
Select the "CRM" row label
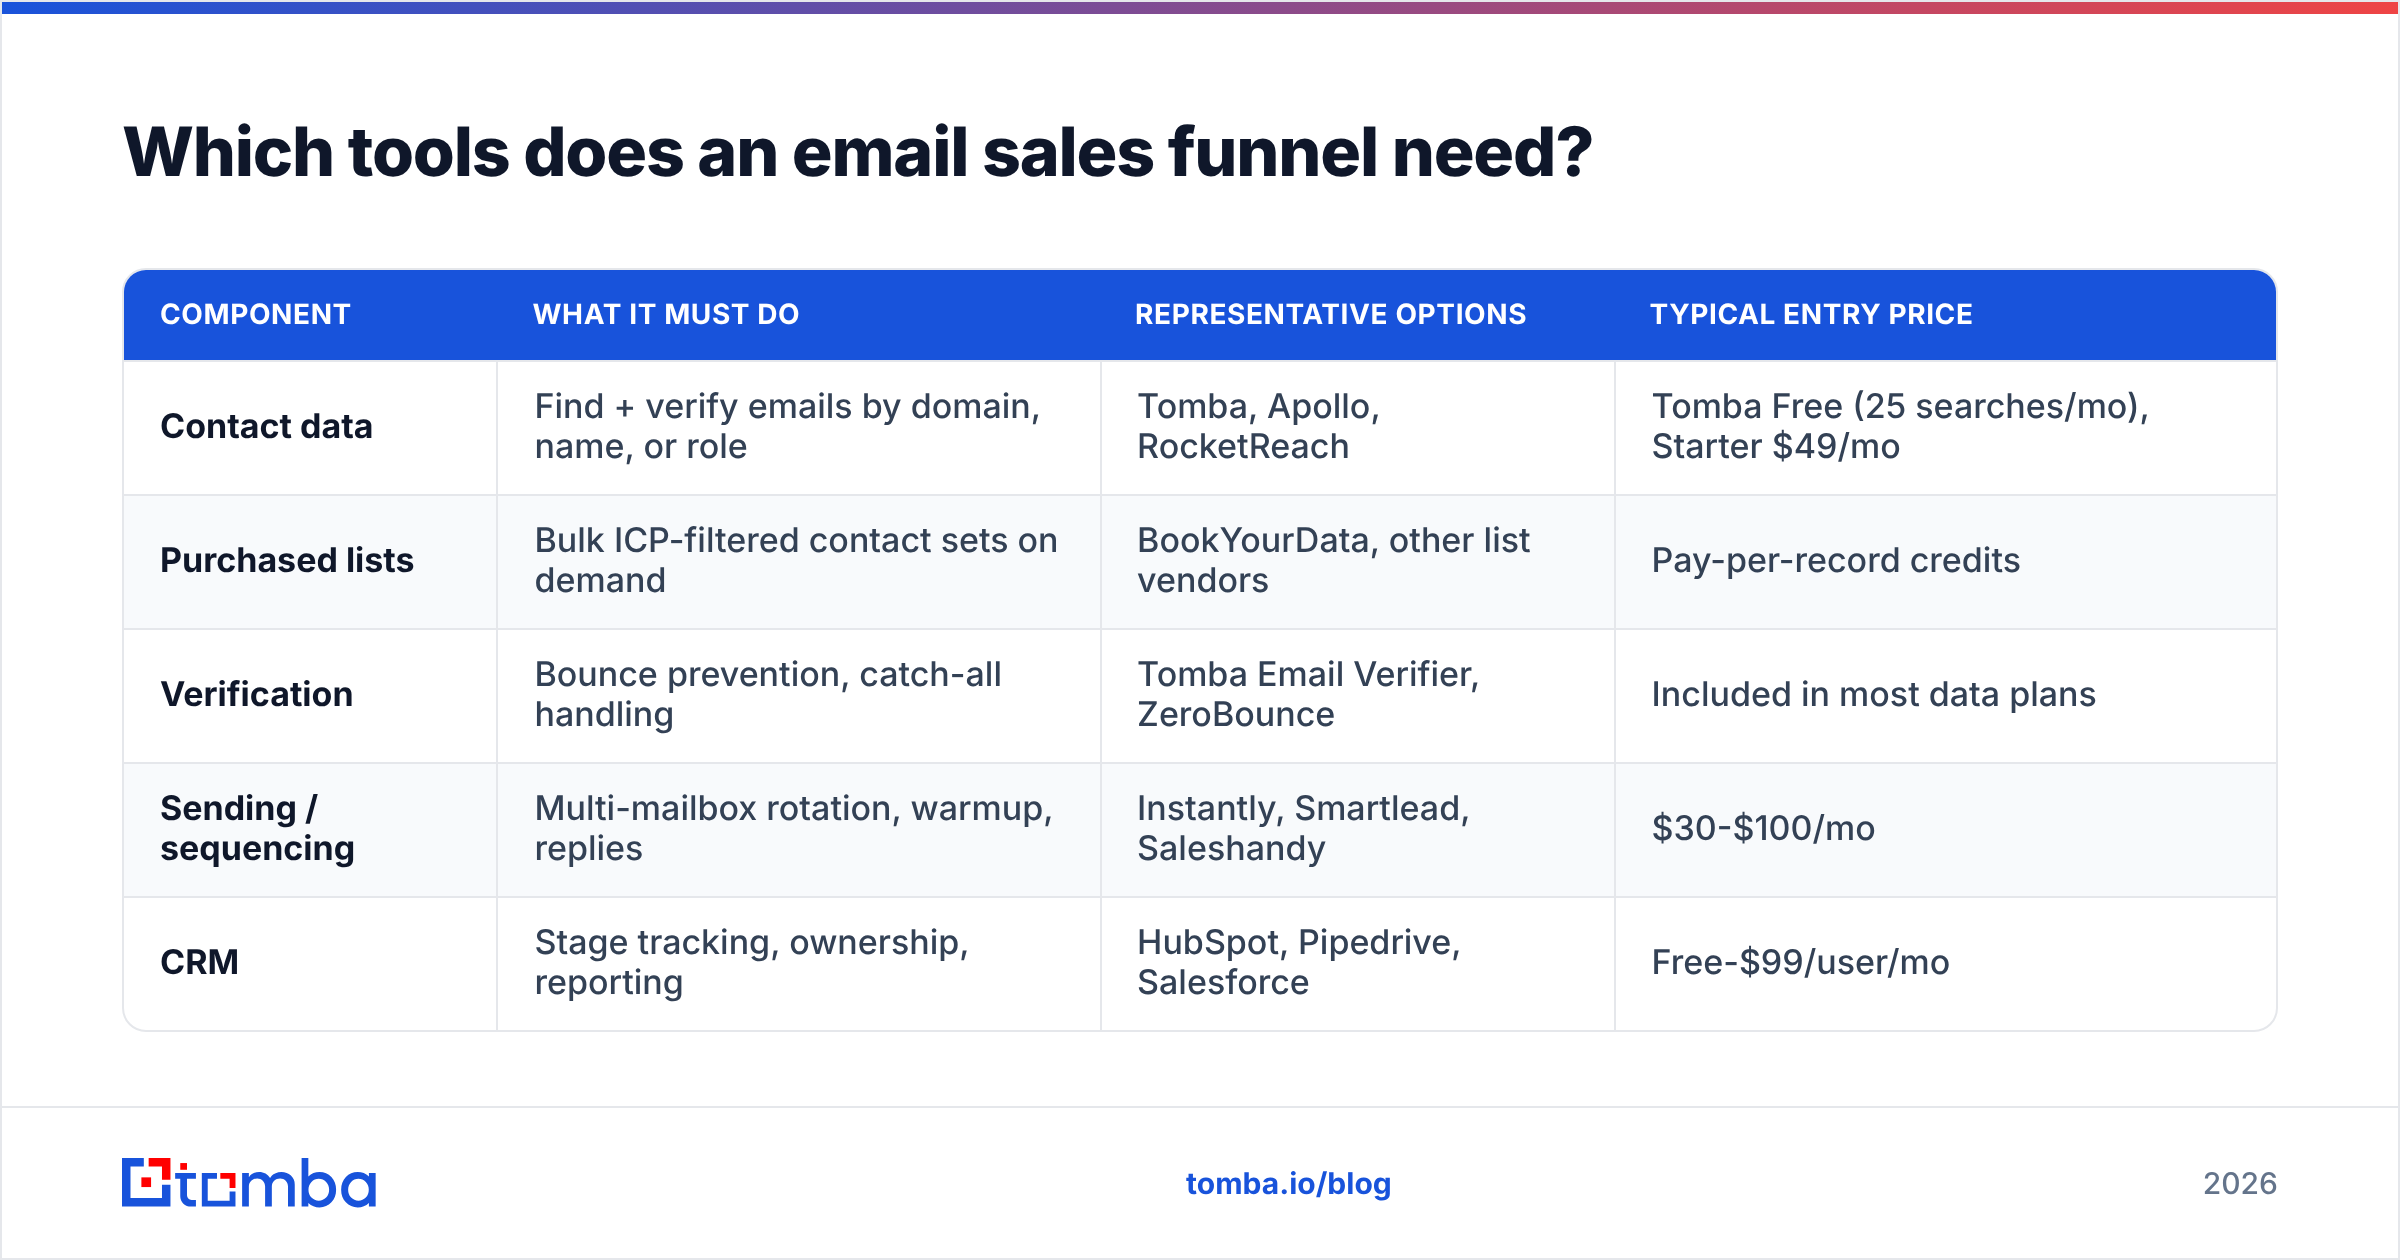pyautogui.click(x=199, y=963)
